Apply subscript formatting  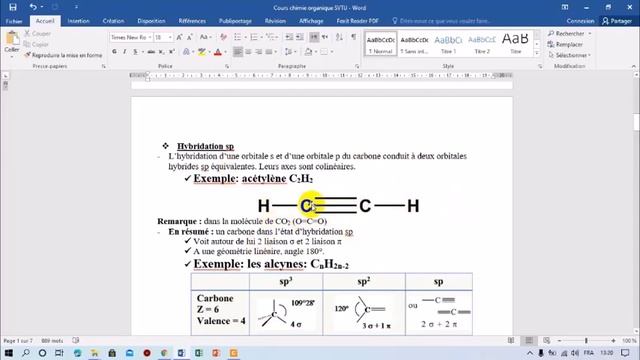click(162, 52)
